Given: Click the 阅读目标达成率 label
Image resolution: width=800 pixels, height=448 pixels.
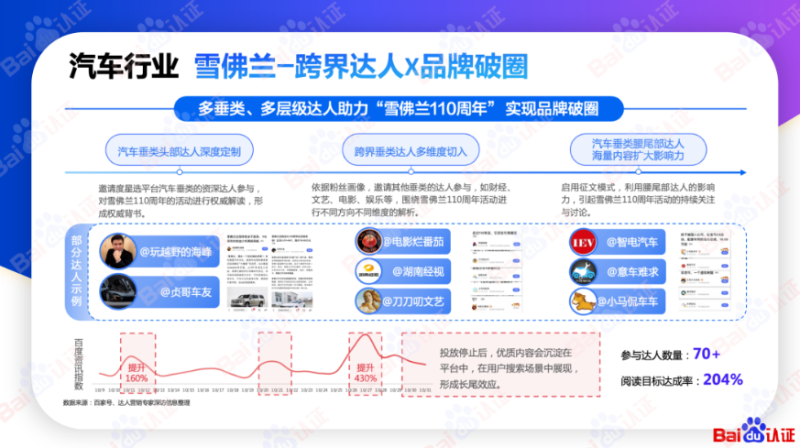Looking at the screenshot, I should [x=658, y=381].
